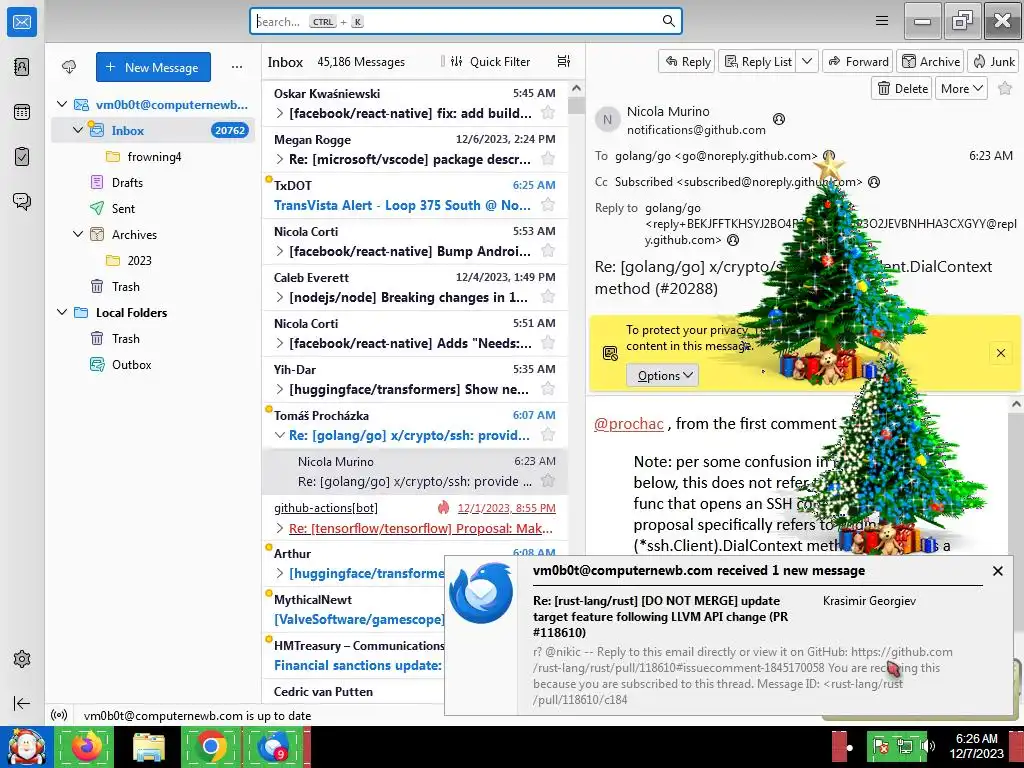Dismiss the remote content privacy bar
Screen dimensions: 1024x768
(1000, 353)
